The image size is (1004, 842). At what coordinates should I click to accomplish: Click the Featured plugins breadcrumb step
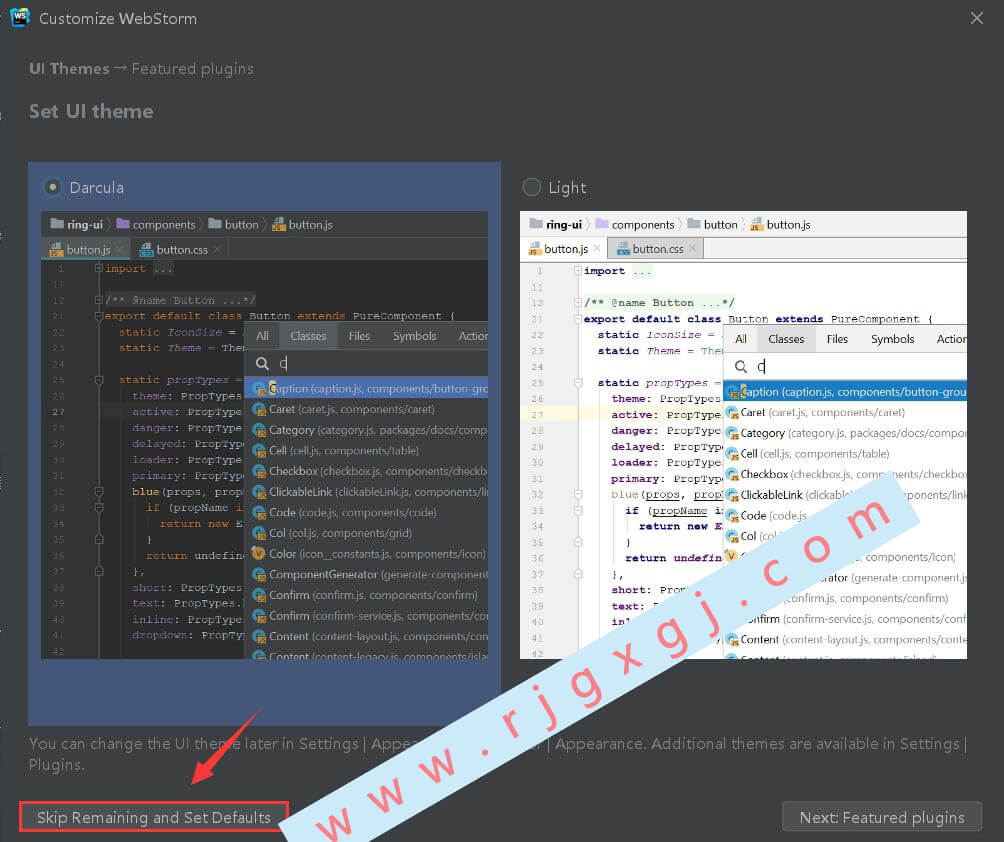coord(192,69)
